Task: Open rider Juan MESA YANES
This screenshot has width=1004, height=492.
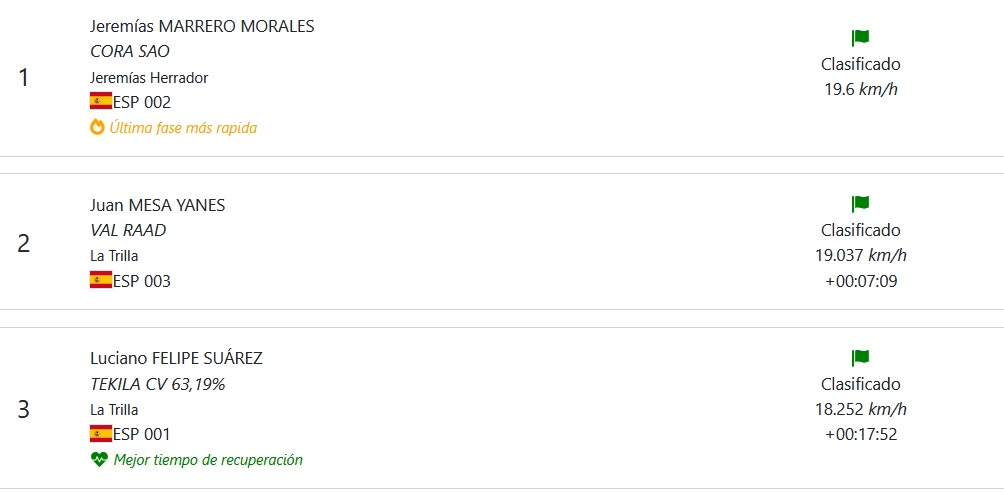Action: click(x=157, y=205)
